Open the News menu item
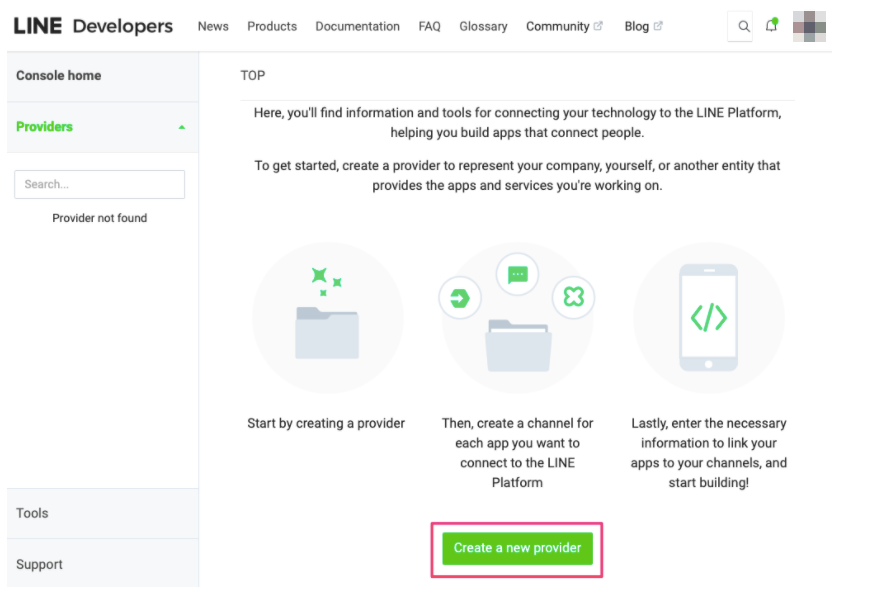The width and height of the screenshot is (881, 598). (x=213, y=26)
